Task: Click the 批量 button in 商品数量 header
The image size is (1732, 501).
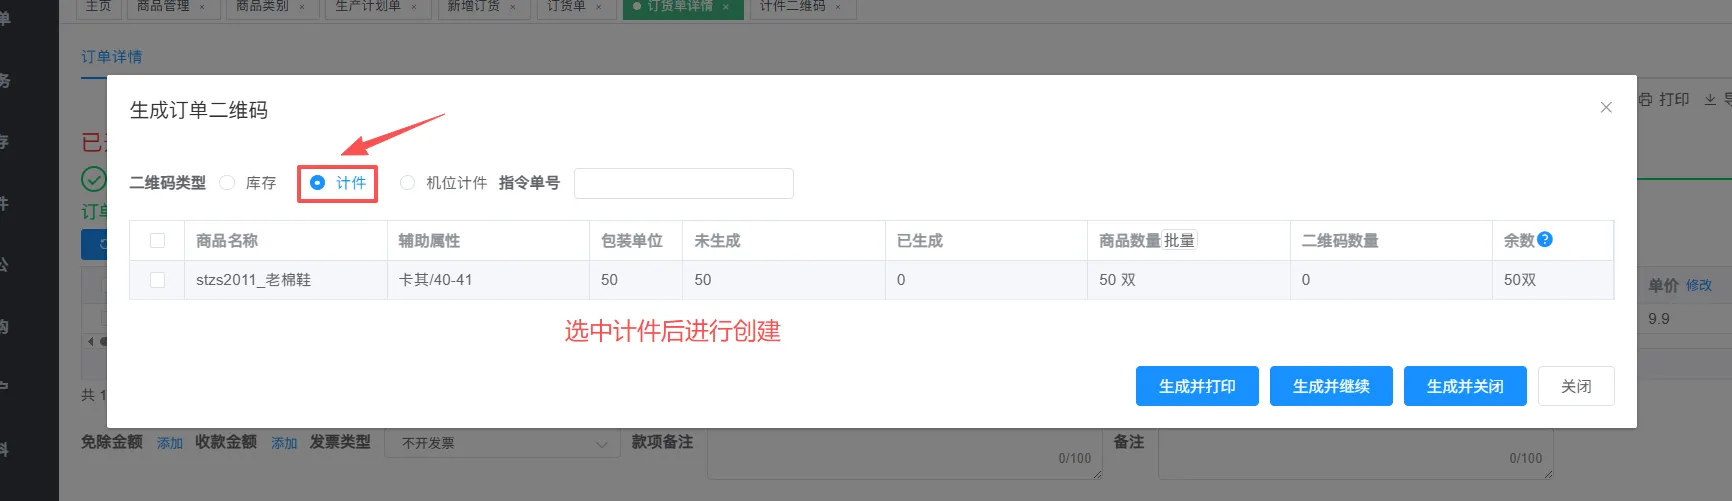Action: click(x=1179, y=240)
